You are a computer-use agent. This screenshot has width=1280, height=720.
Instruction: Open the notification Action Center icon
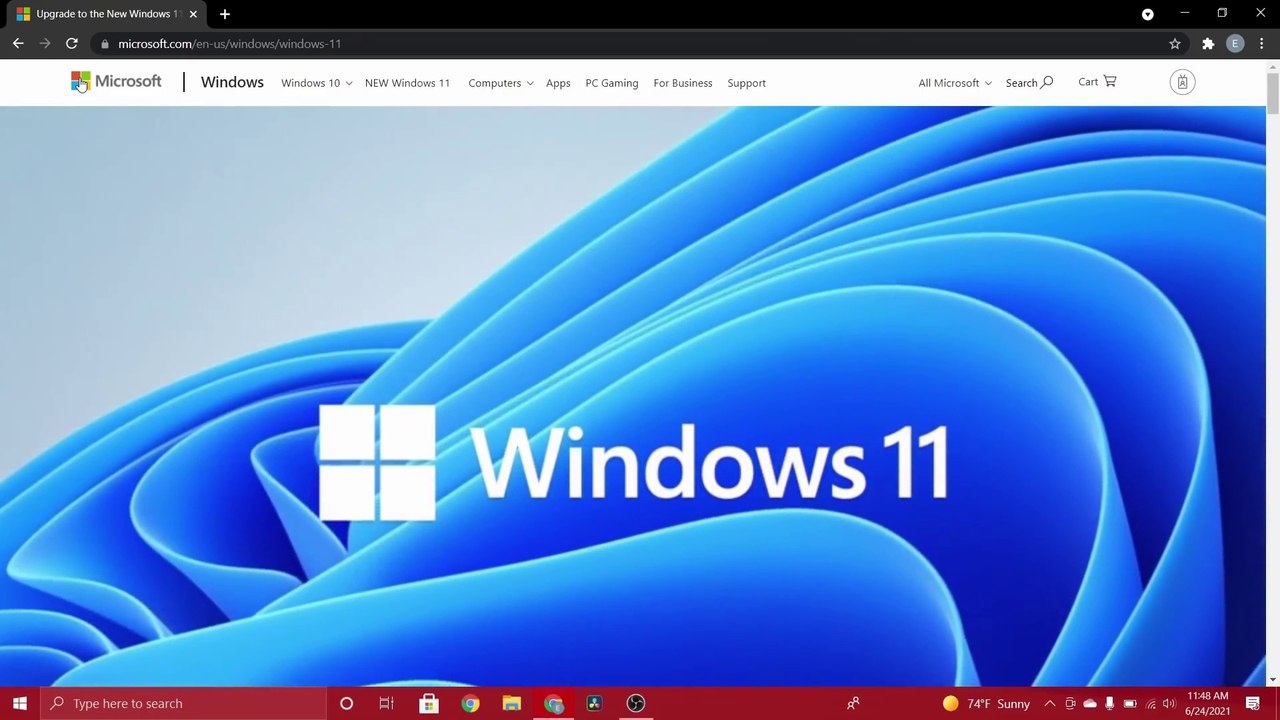point(1253,703)
